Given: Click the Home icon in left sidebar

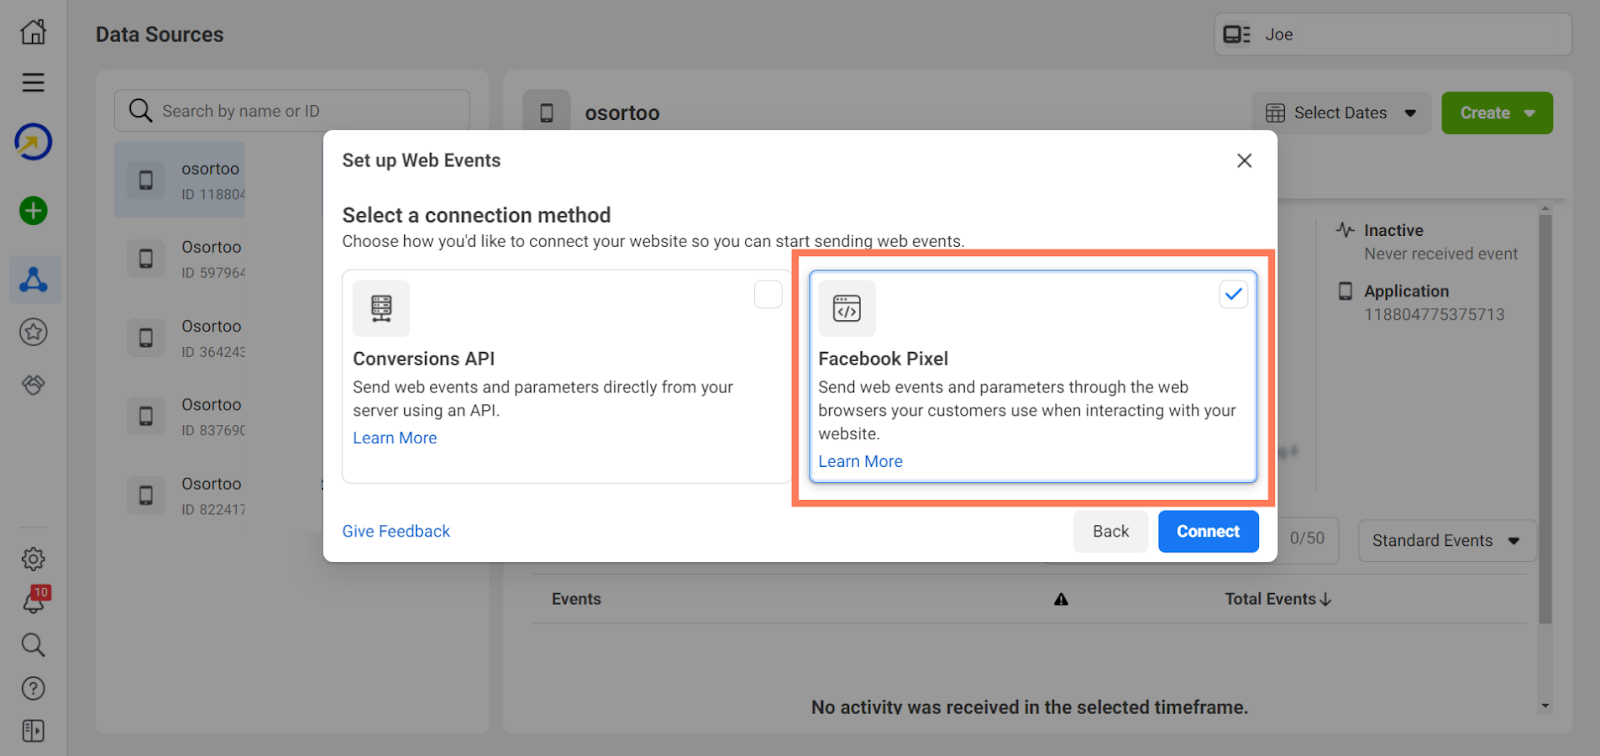Looking at the screenshot, I should point(33,32).
